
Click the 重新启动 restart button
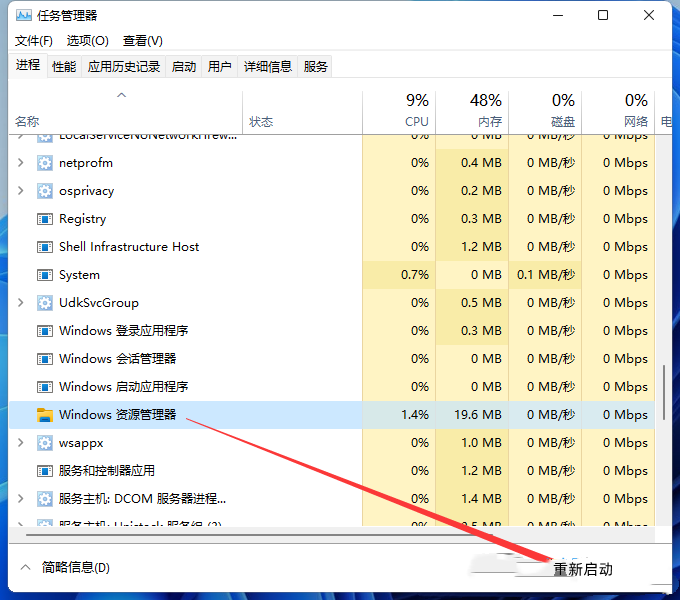(x=582, y=569)
